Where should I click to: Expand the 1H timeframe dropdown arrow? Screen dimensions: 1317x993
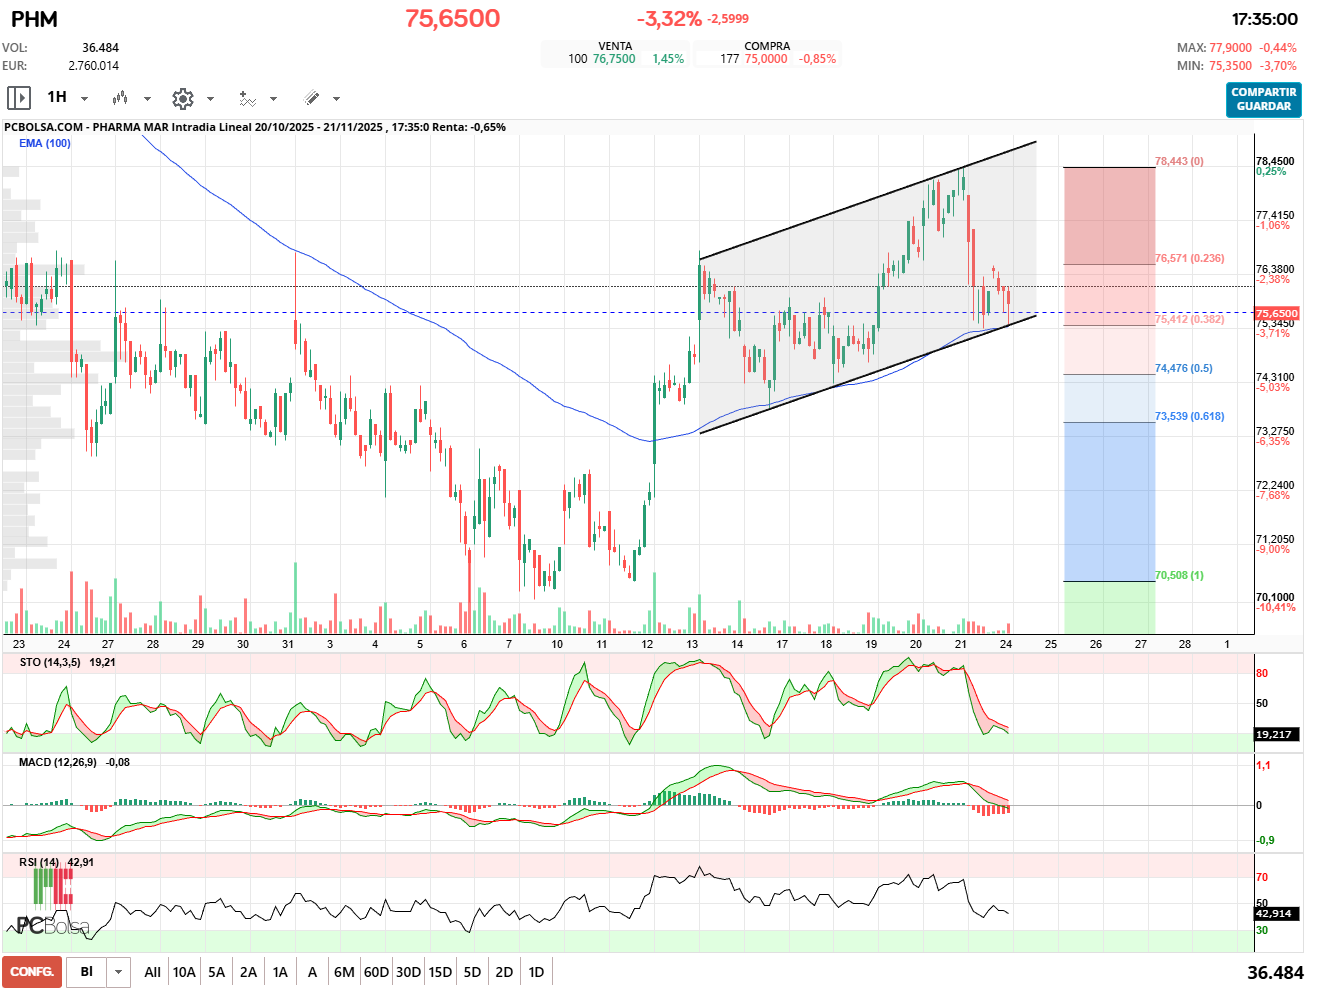point(84,99)
